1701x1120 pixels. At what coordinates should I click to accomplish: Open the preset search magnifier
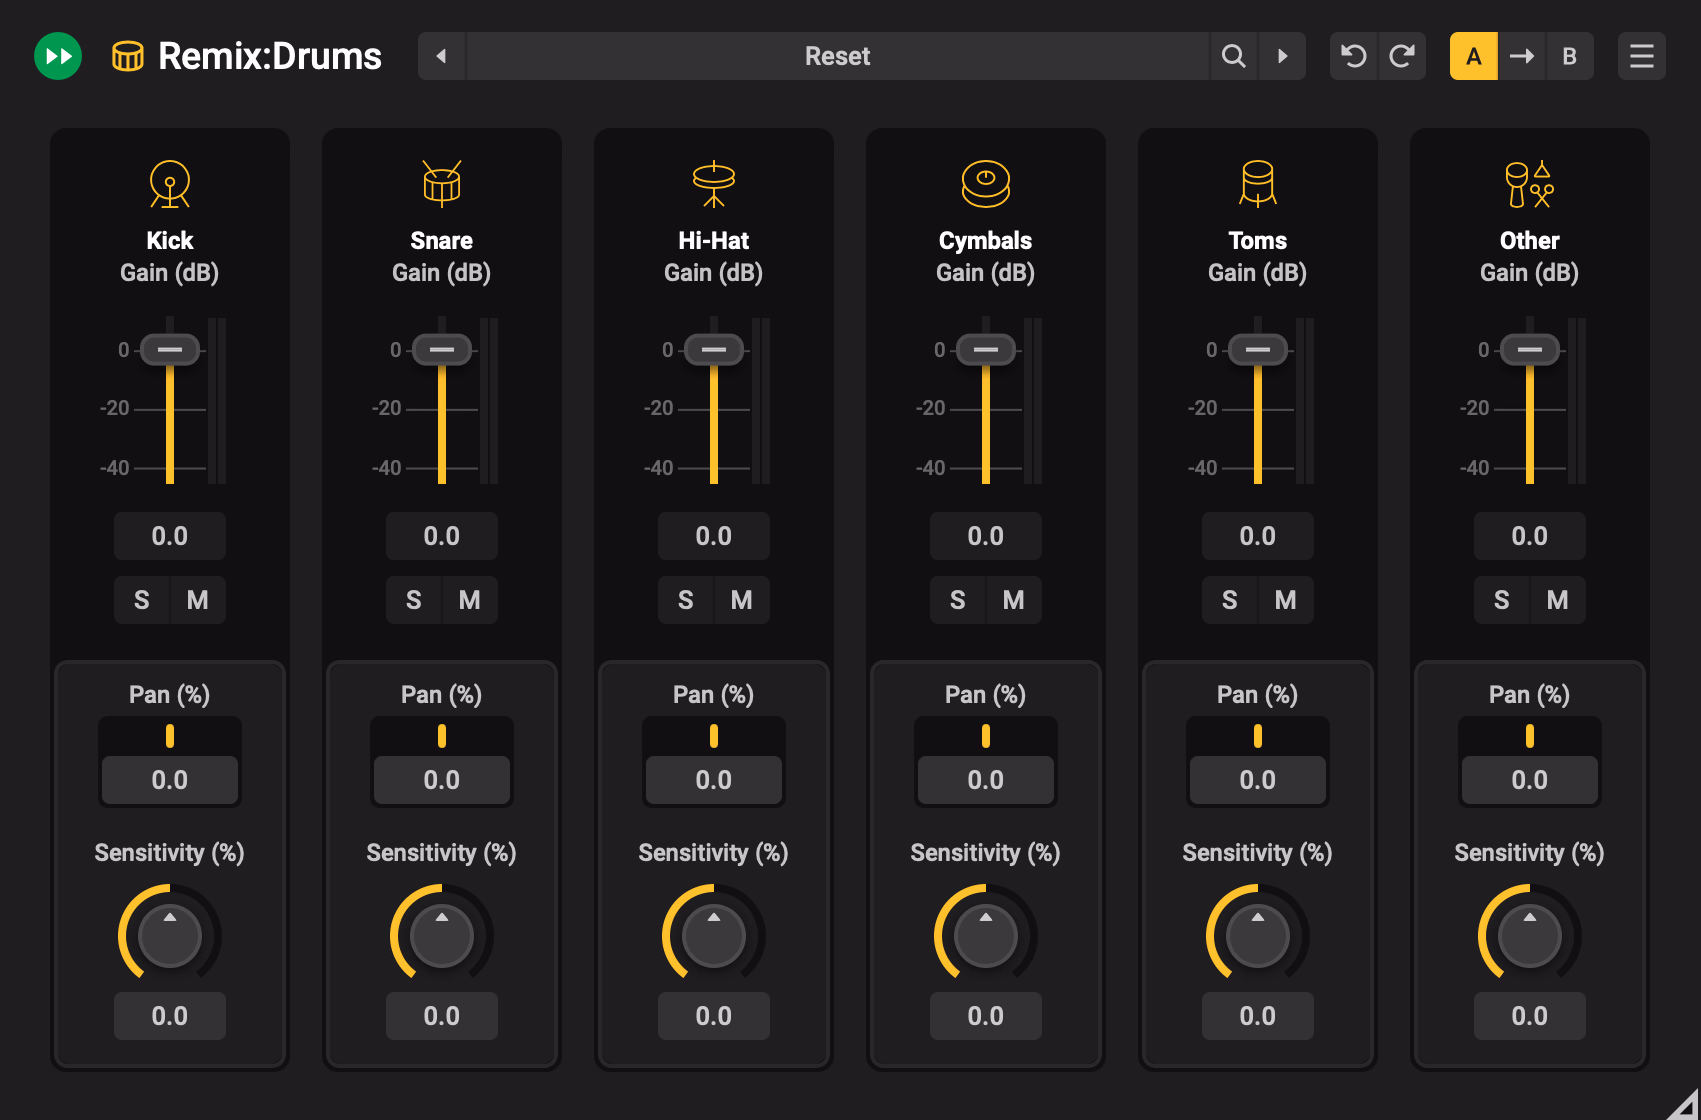click(1234, 56)
